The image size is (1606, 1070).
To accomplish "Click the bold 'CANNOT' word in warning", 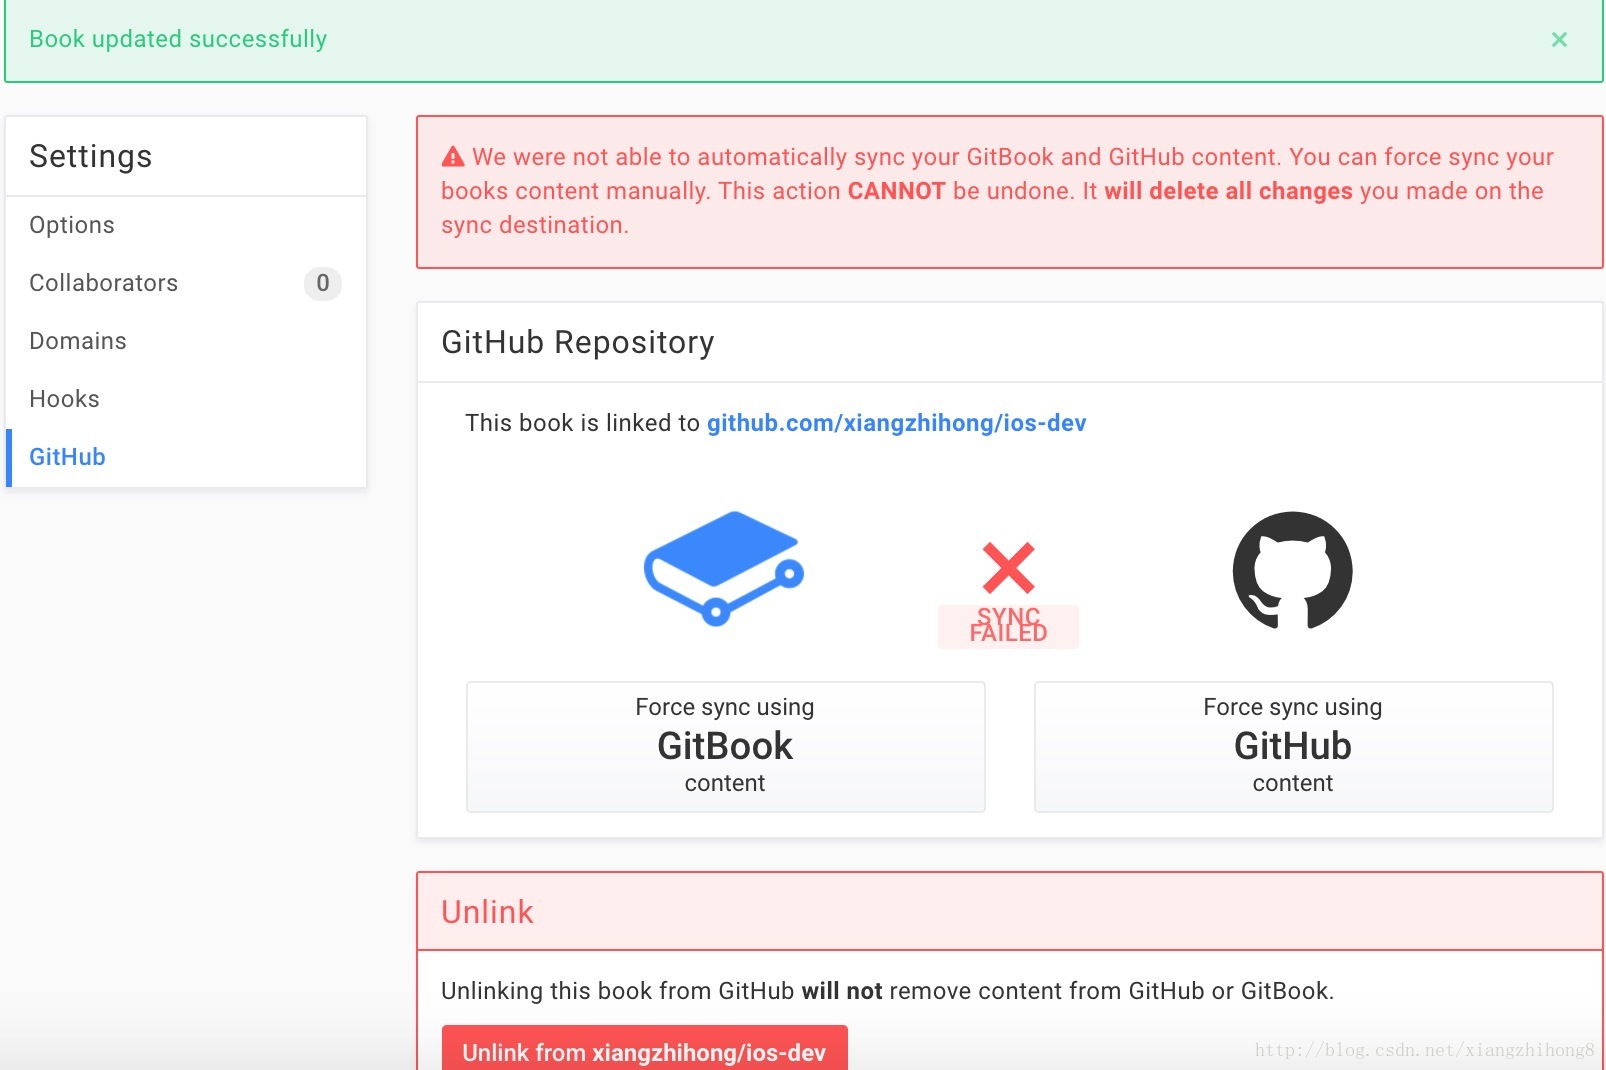I will tap(896, 191).
